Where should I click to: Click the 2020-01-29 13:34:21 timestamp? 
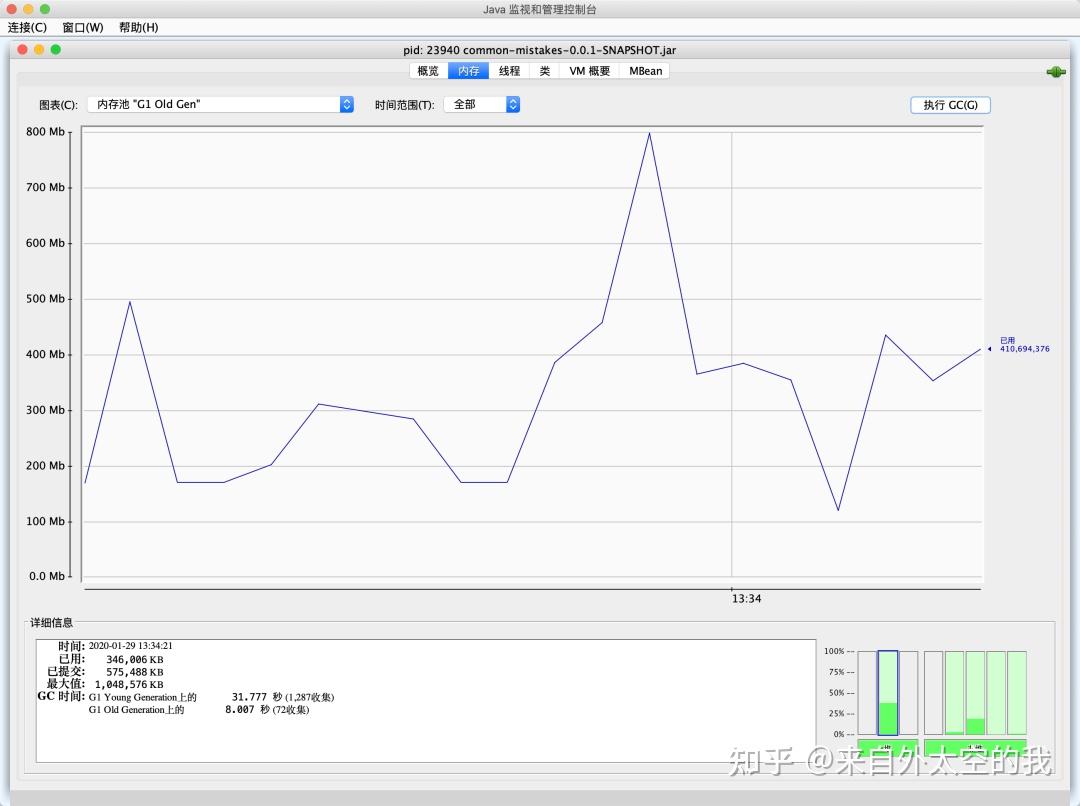(130, 645)
